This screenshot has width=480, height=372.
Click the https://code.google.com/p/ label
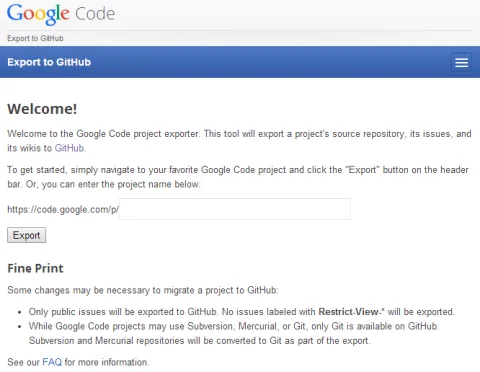[x=63, y=210]
